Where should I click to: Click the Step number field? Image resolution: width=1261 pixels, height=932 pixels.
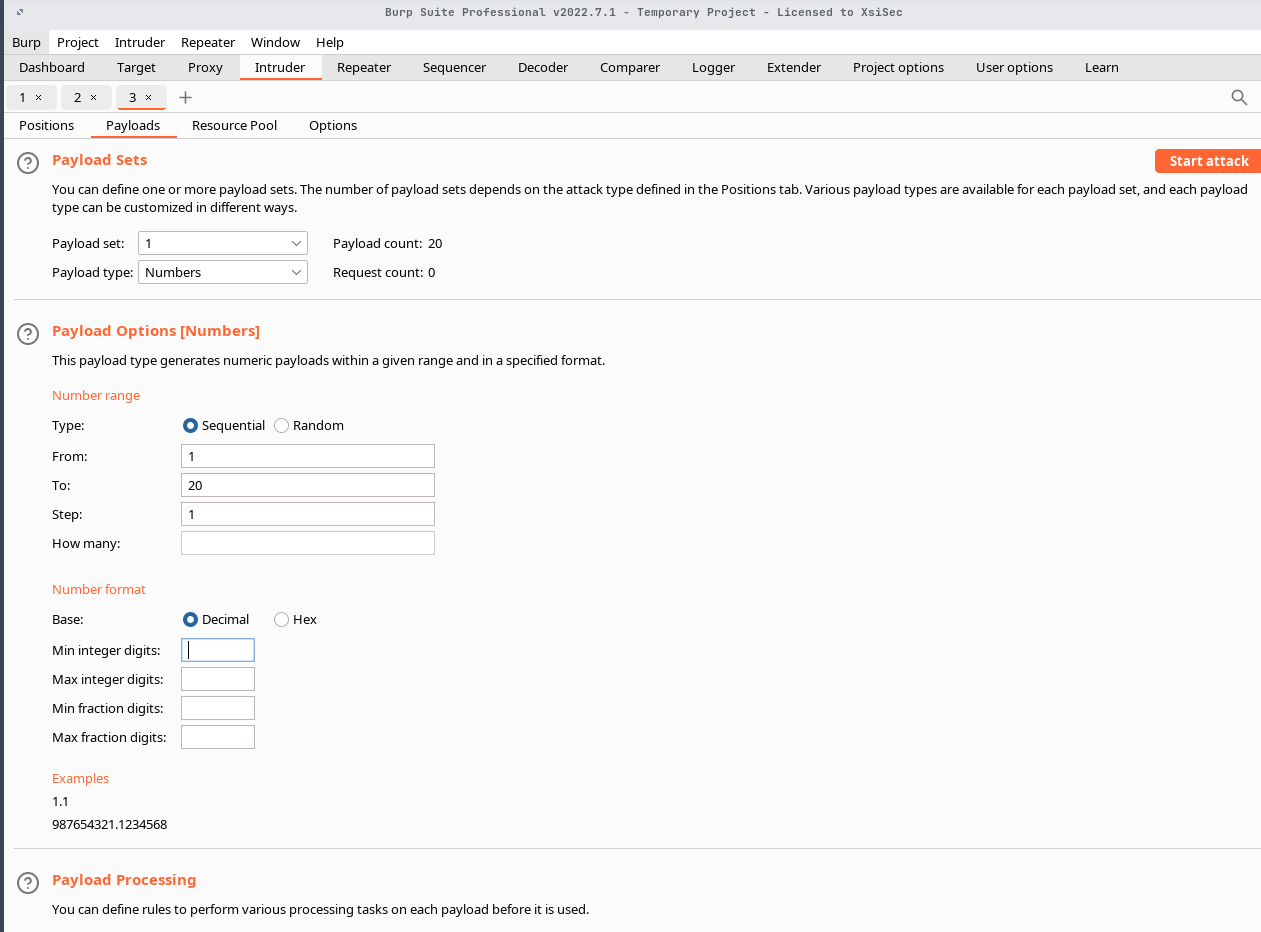click(x=308, y=514)
